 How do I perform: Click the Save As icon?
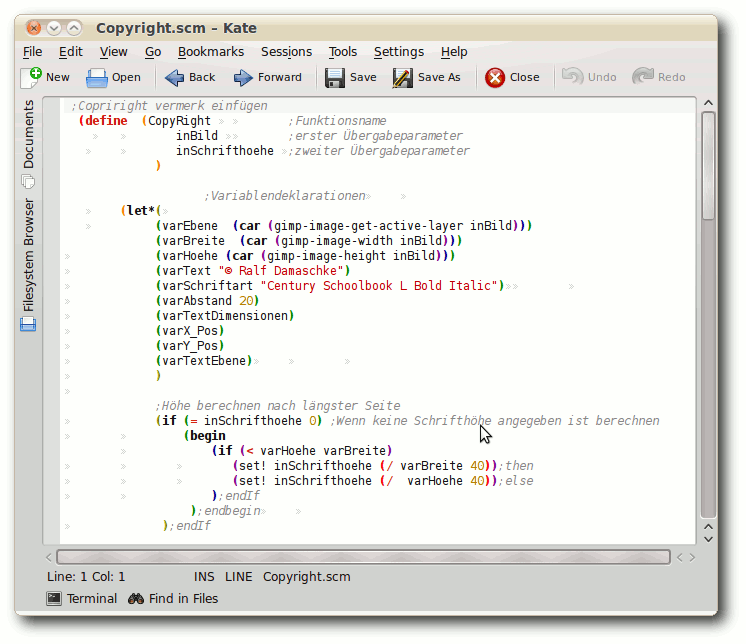point(402,78)
